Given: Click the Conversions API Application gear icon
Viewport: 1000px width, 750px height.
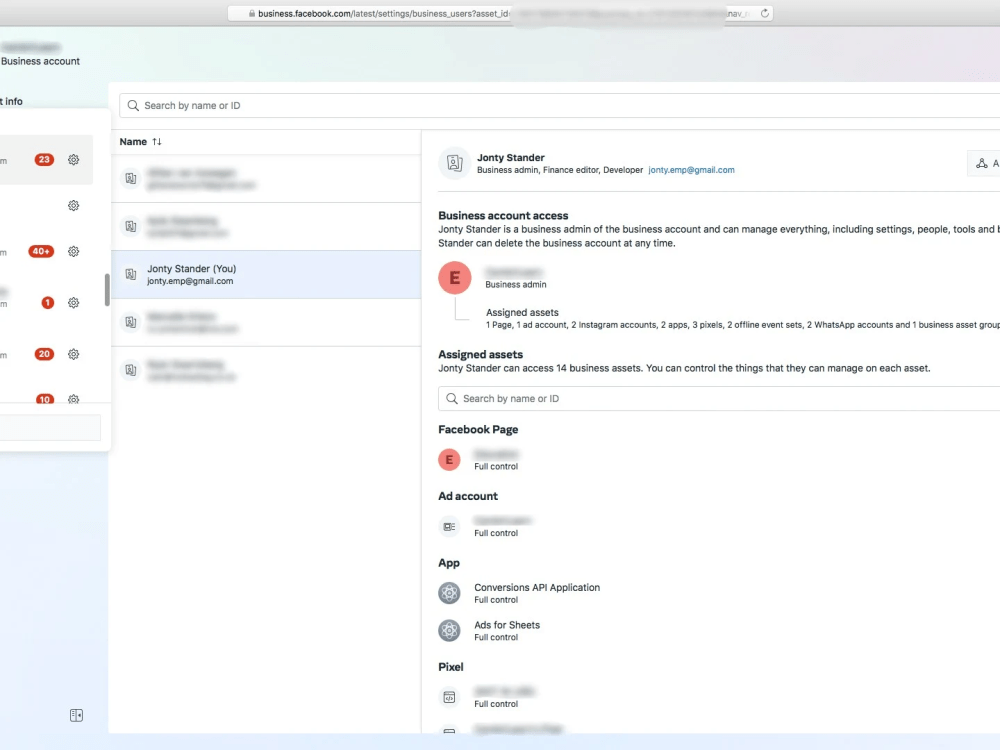Looking at the screenshot, I should 449,593.
